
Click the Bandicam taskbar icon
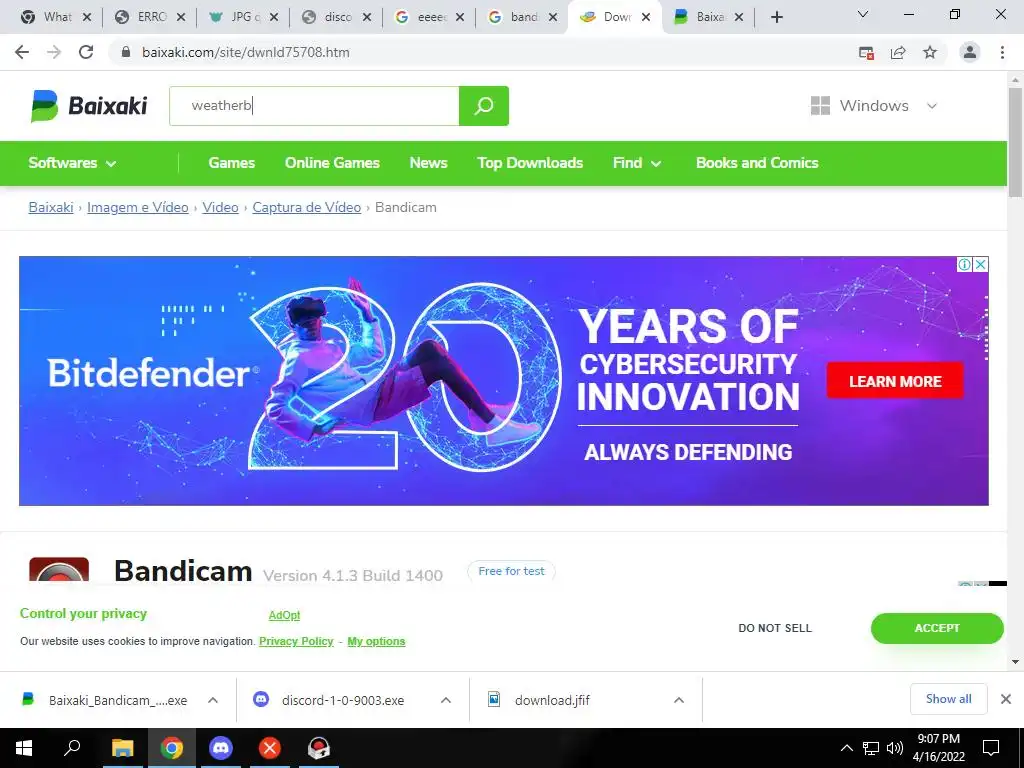click(319, 748)
